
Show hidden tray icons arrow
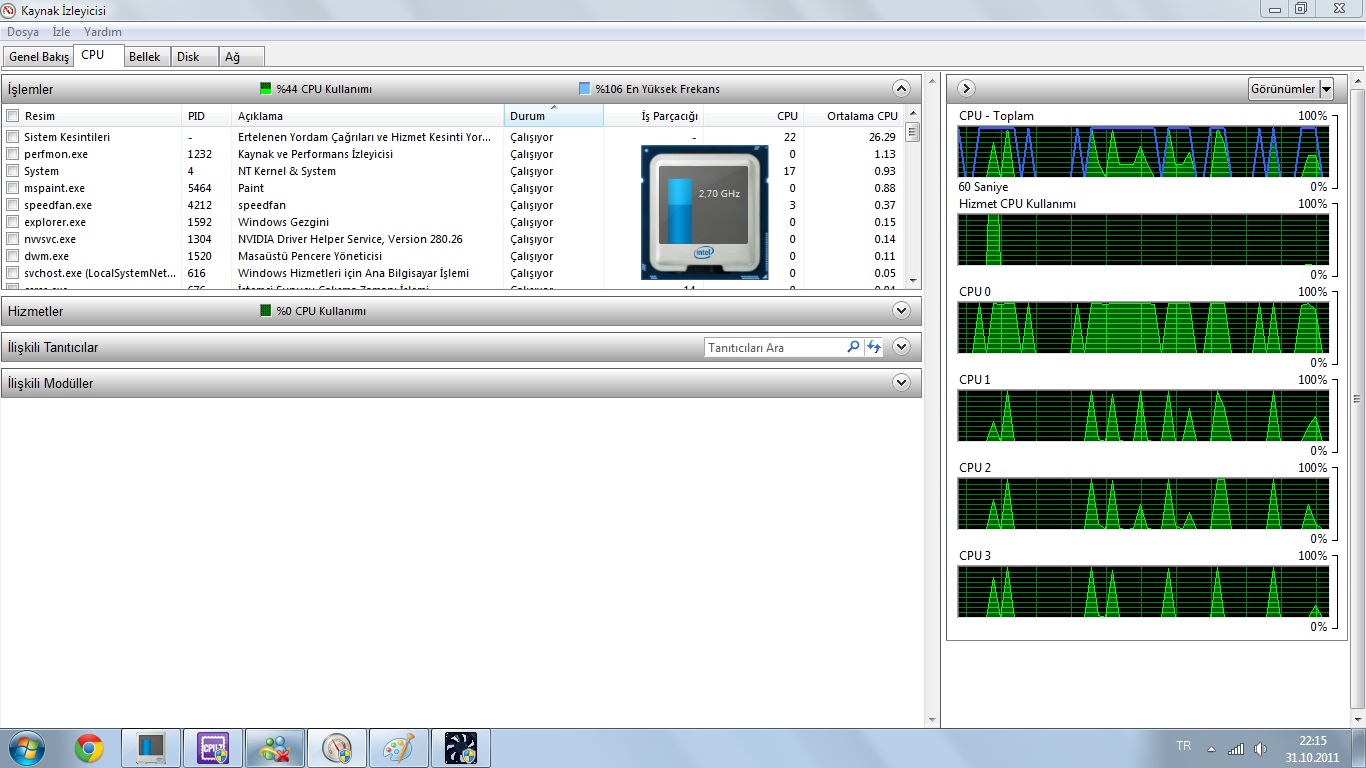[1211, 749]
